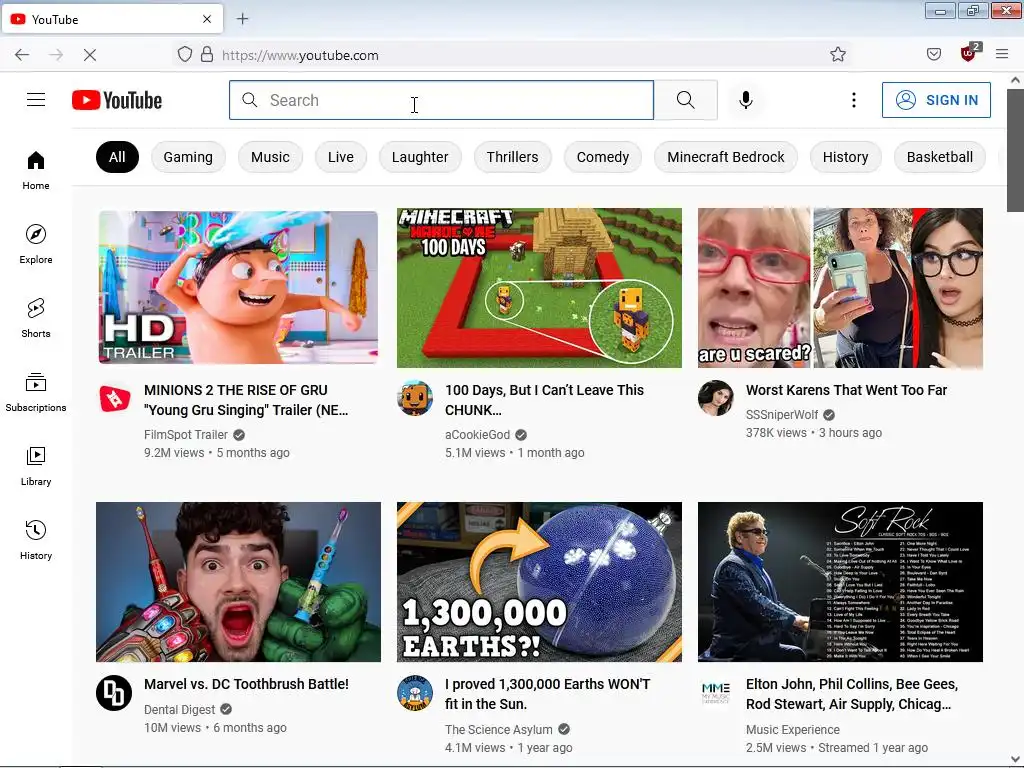Select the Music filter chip

point(270,157)
